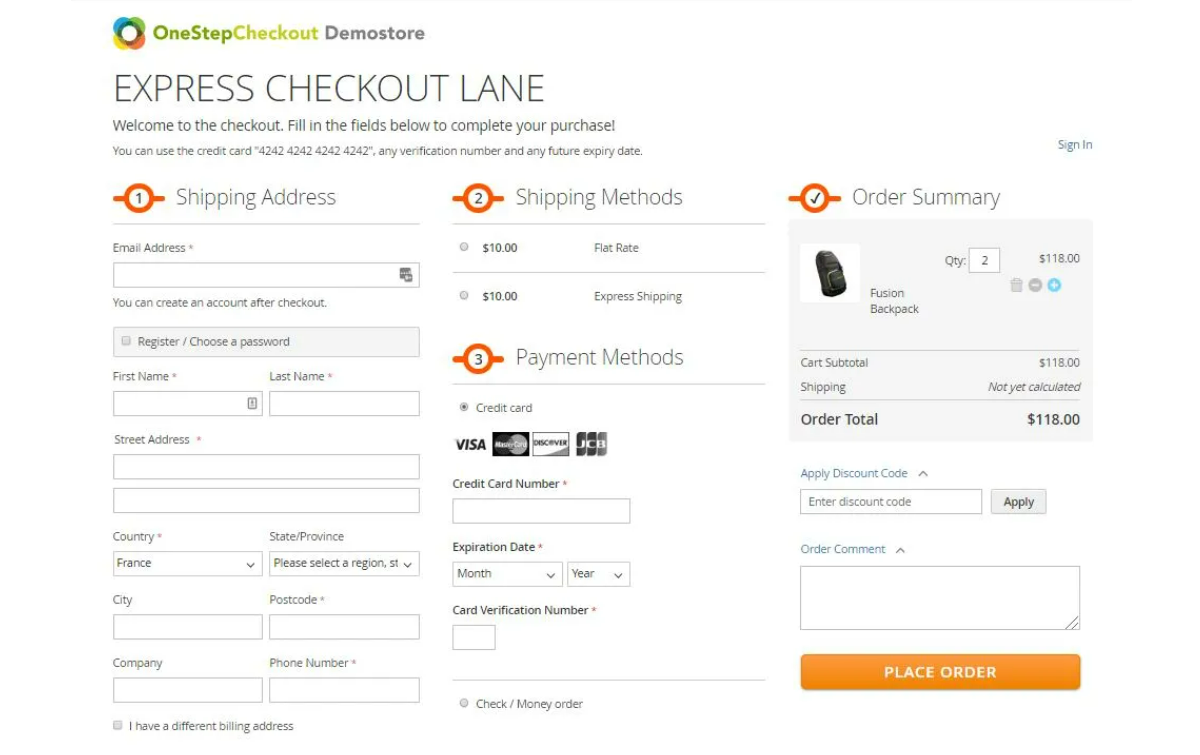Decrease quantity with the minus icon

(1035, 285)
